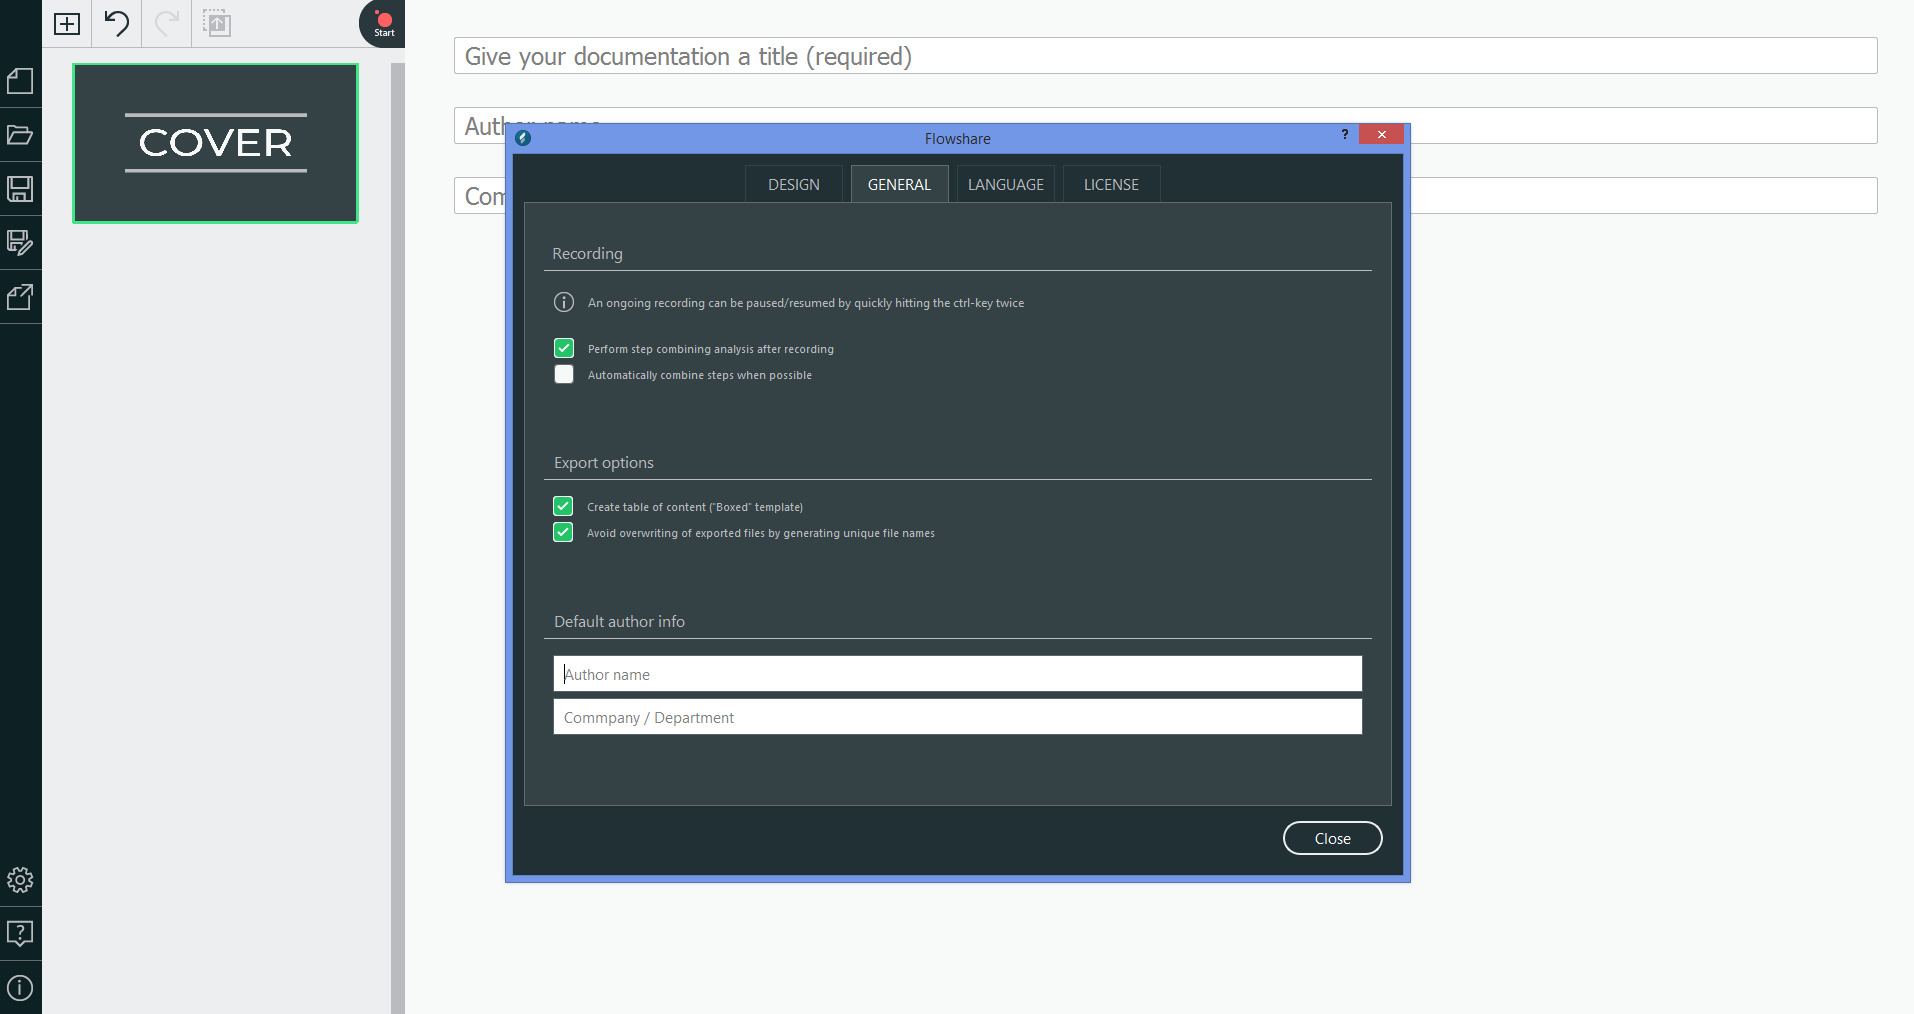This screenshot has height=1014, width=1914.
Task: Click the dialog help question mark
Action: (1345, 134)
